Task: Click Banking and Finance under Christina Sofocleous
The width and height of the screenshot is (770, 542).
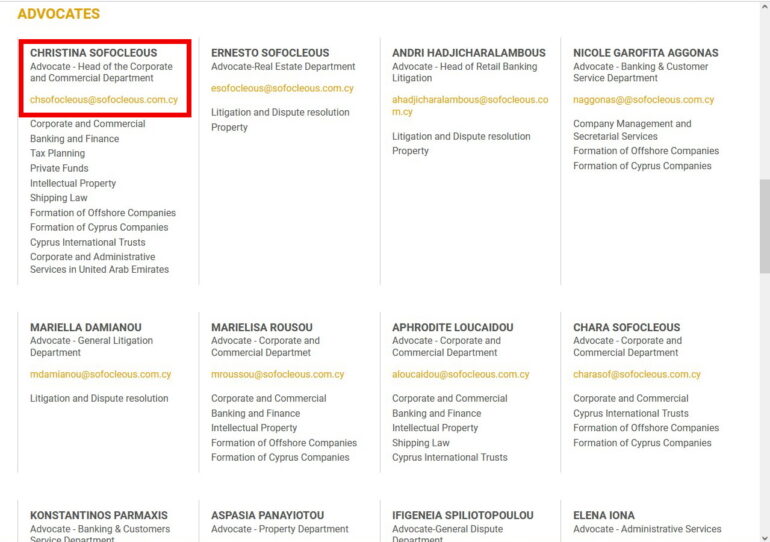Action: 75,138
